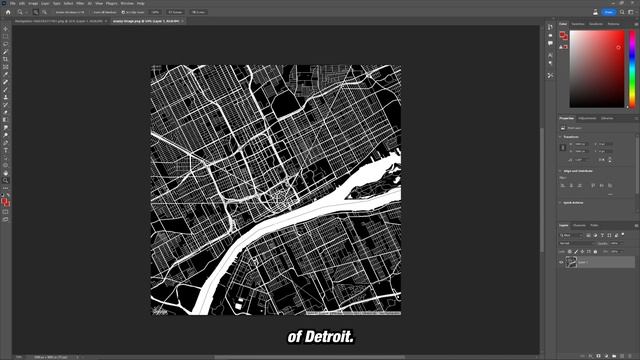Choose Zoom Out mode in options bar
The height and width of the screenshot is (360, 640).
[x=44, y=12]
